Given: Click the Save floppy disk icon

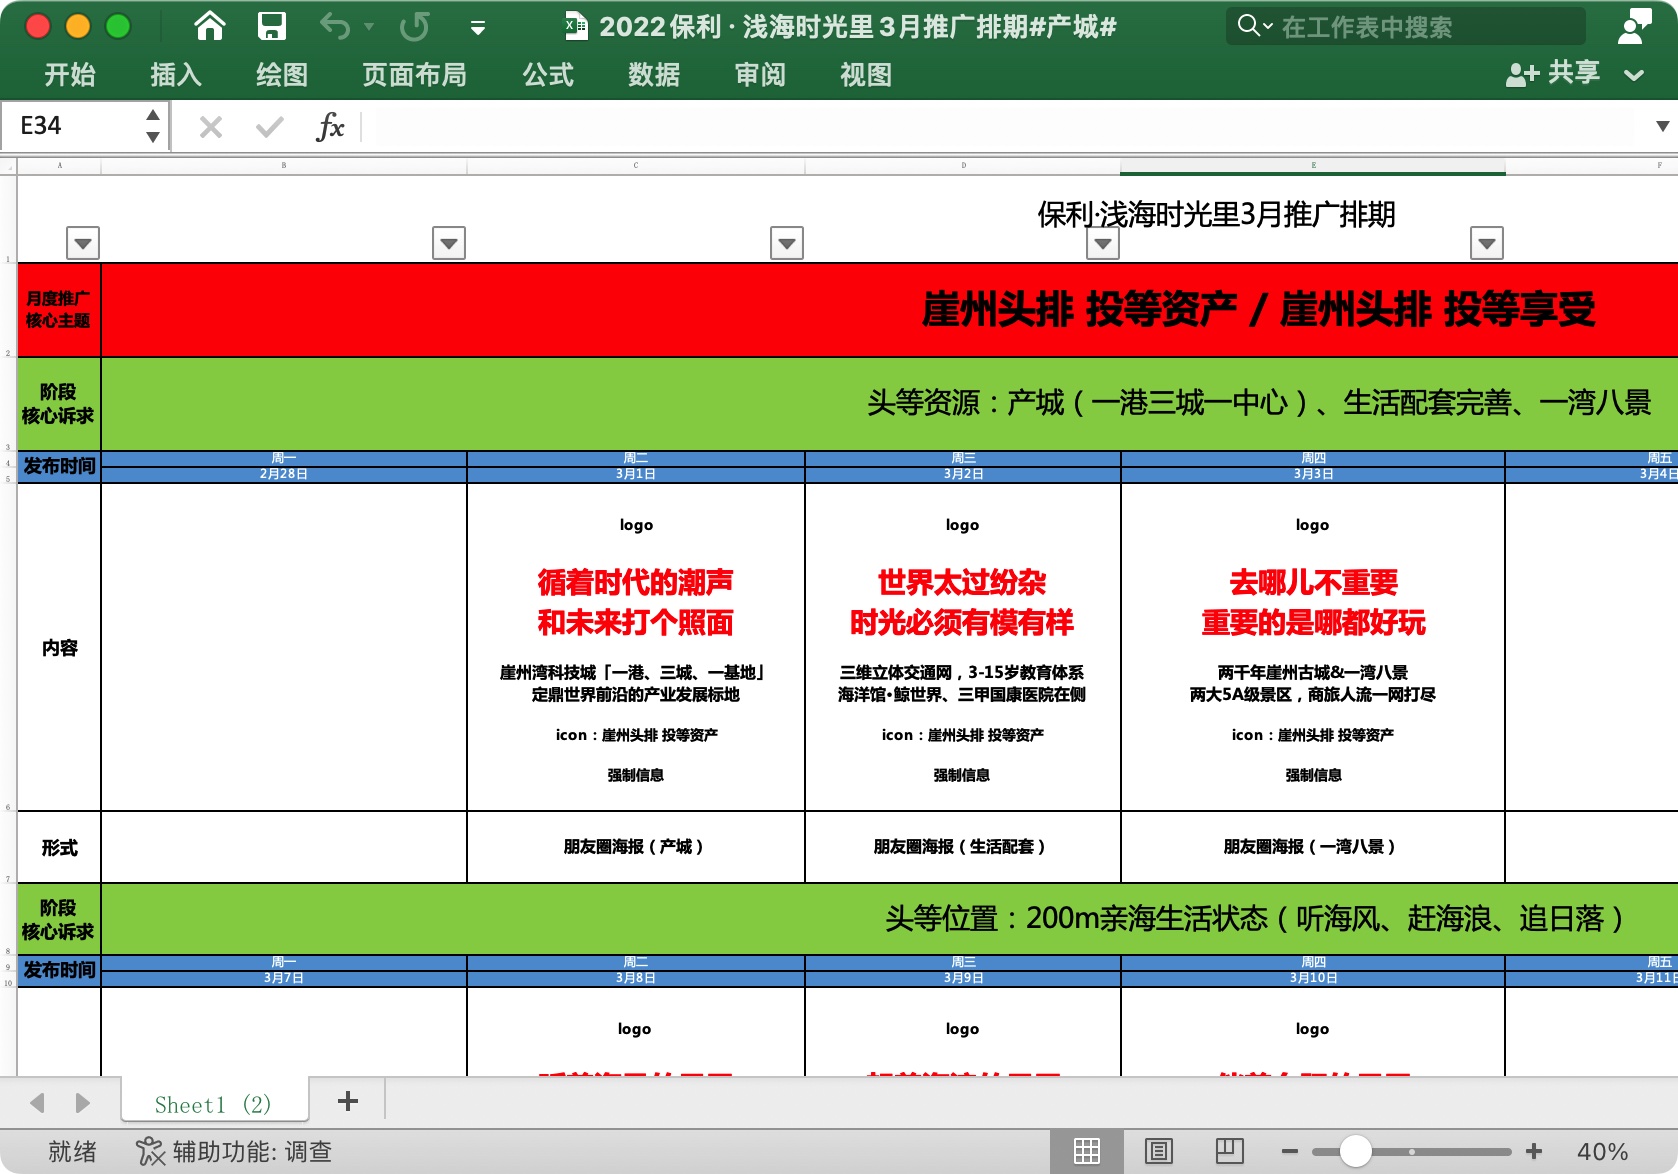Looking at the screenshot, I should 271,26.
